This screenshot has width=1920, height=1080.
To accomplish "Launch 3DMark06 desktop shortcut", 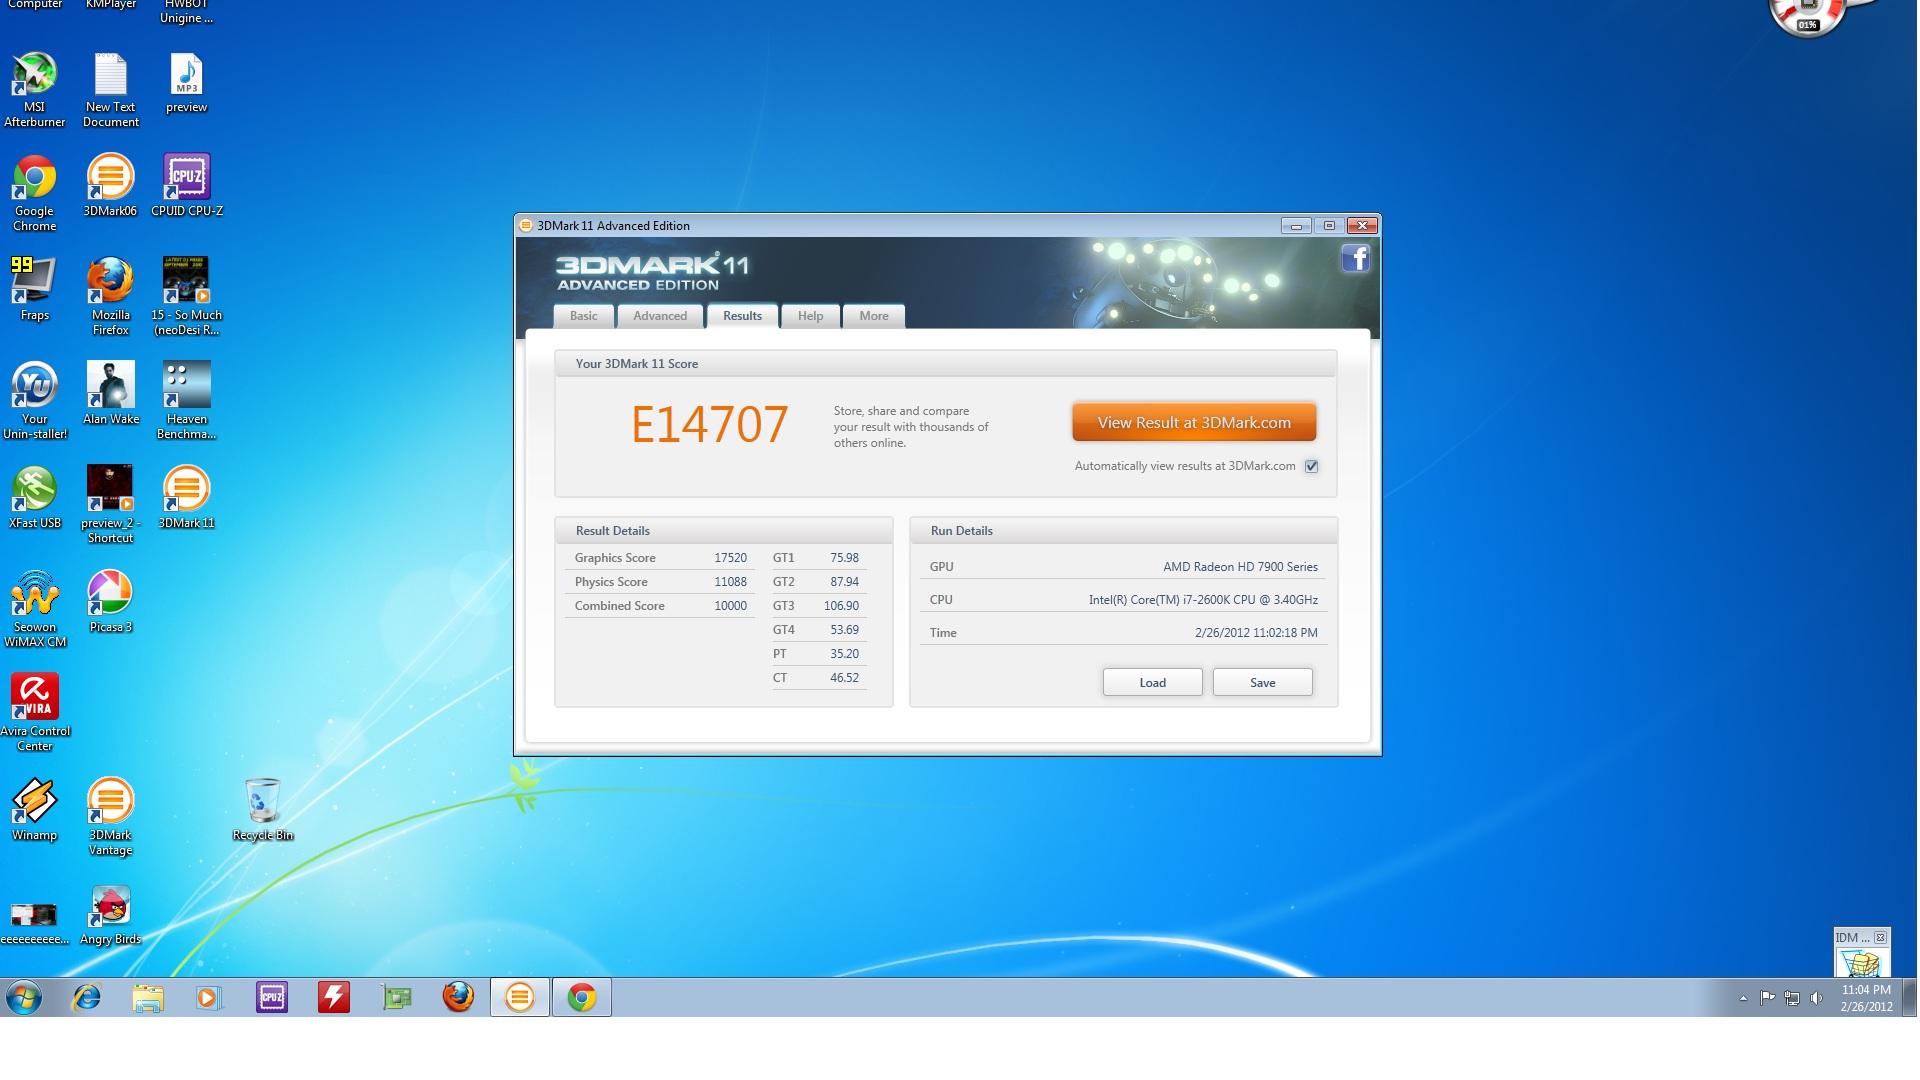I will pyautogui.click(x=110, y=185).
